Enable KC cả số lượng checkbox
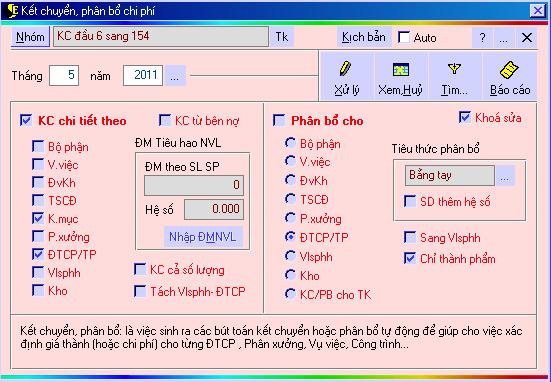The height and width of the screenshot is (382, 551). tap(140, 270)
